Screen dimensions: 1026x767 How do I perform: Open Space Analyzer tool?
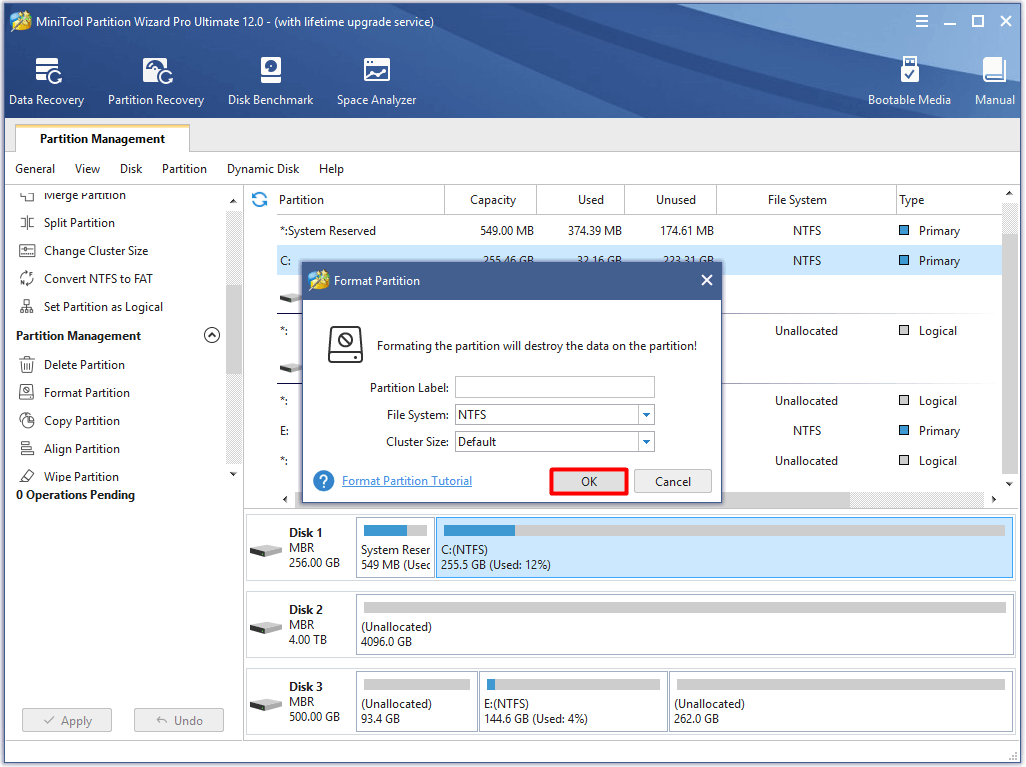(x=376, y=81)
